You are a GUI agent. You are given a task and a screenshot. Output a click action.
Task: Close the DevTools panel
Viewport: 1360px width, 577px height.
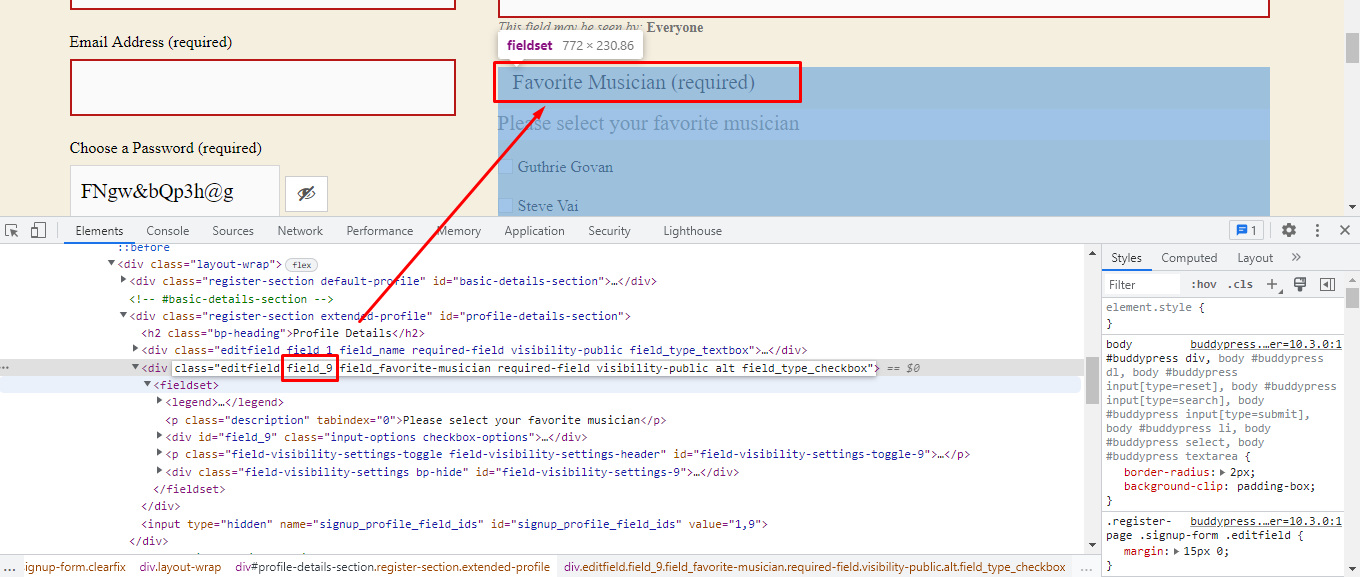click(1345, 230)
